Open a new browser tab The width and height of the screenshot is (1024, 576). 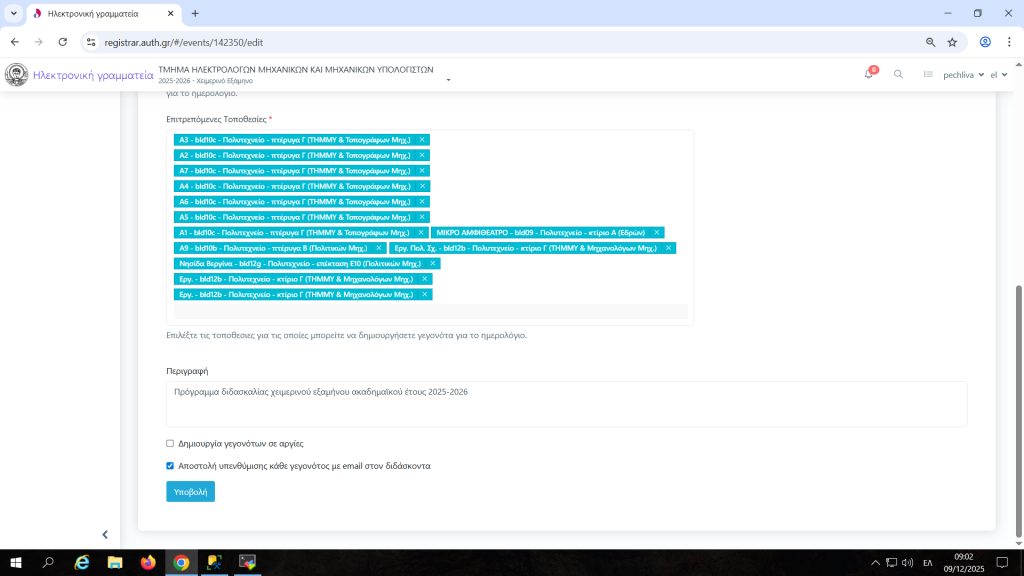(x=195, y=14)
